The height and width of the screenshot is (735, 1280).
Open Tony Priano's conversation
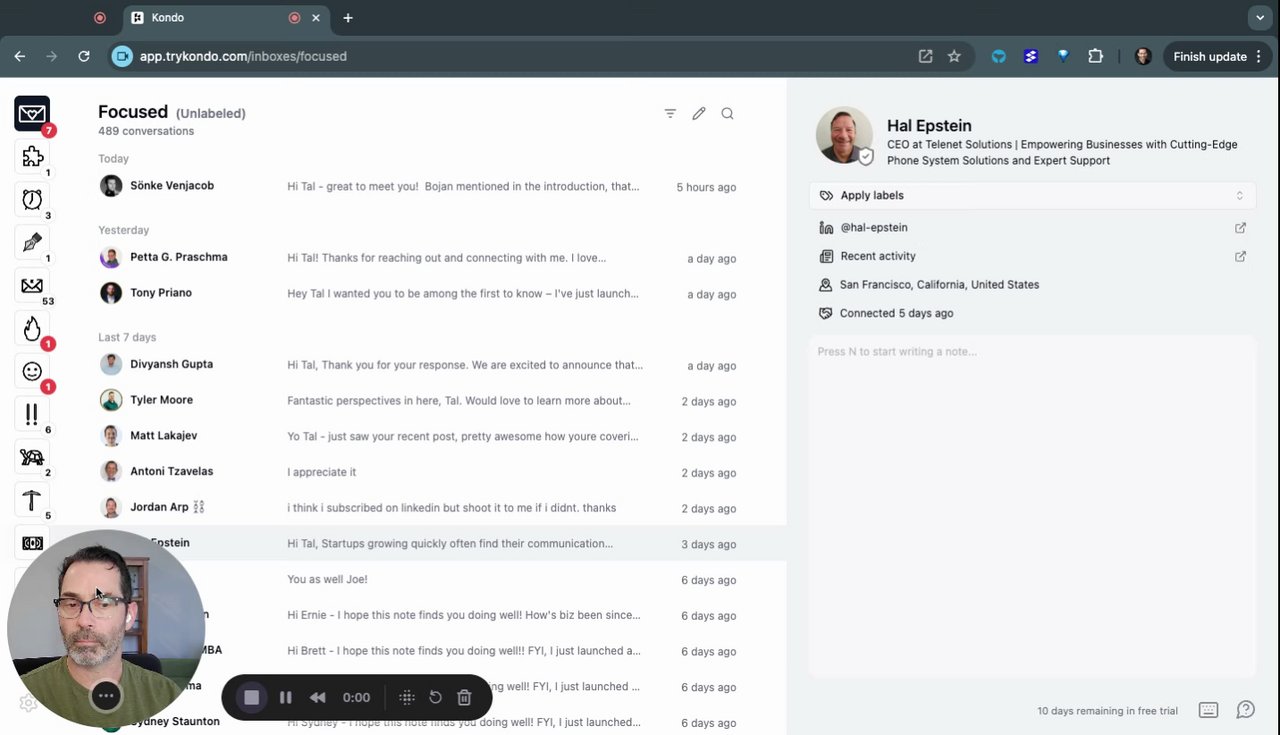(418, 294)
